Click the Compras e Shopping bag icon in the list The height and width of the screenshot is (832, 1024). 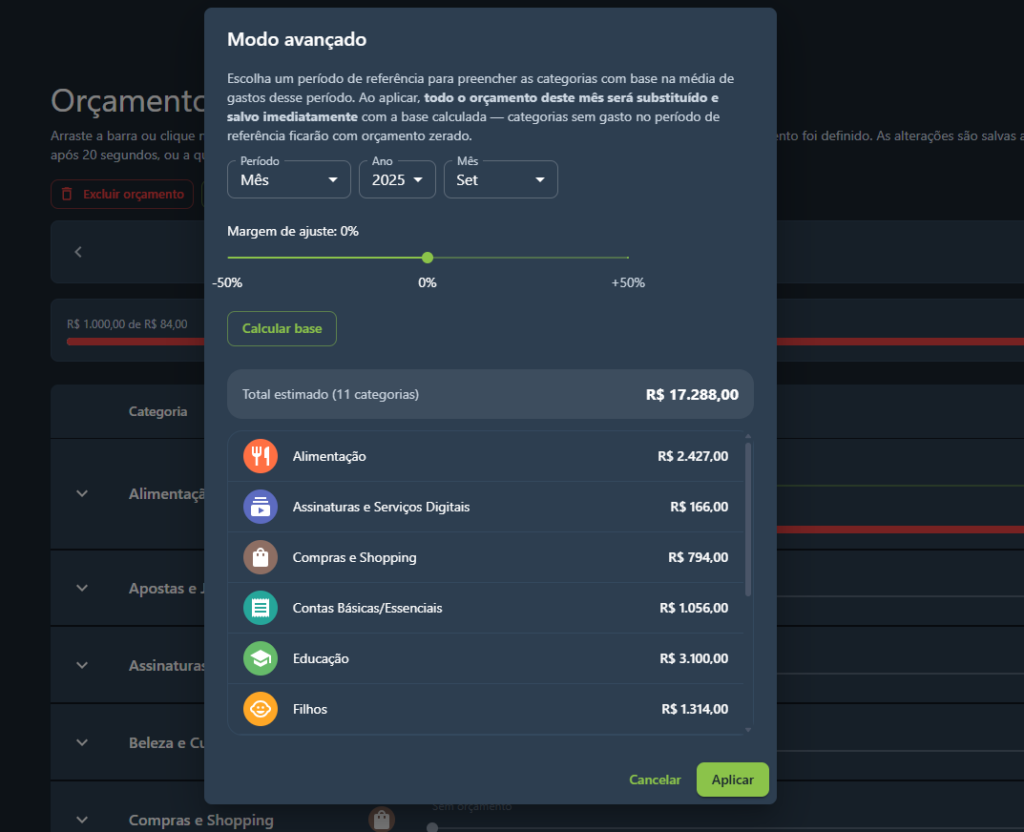260,557
